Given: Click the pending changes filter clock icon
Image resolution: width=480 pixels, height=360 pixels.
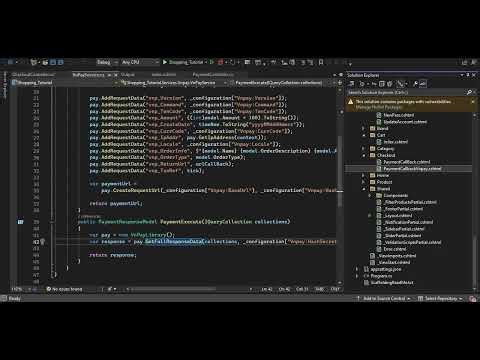Looking at the screenshot, I should pyautogui.click(x=362, y=84).
